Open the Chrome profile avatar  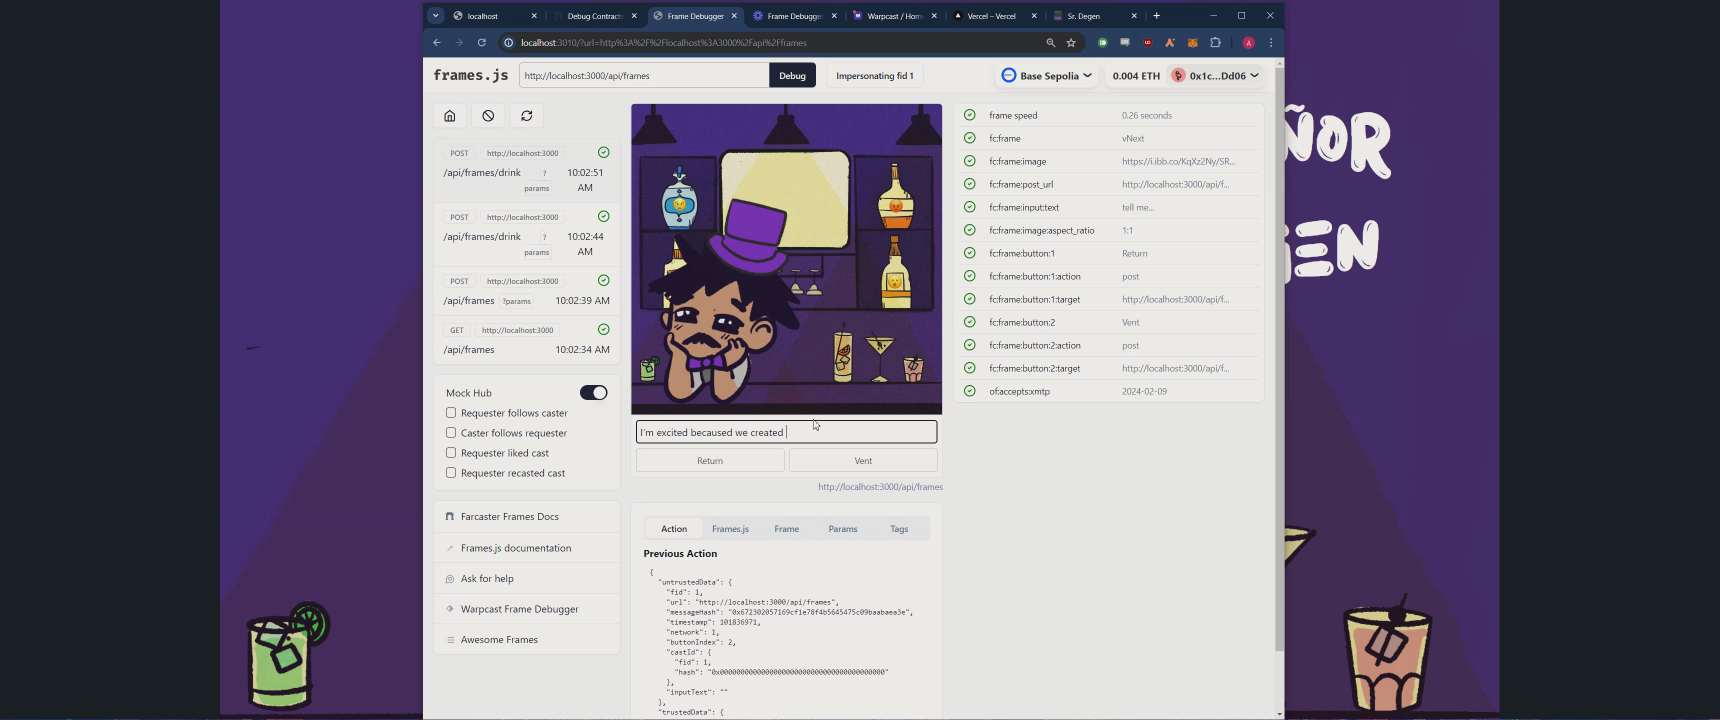pyautogui.click(x=1248, y=43)
